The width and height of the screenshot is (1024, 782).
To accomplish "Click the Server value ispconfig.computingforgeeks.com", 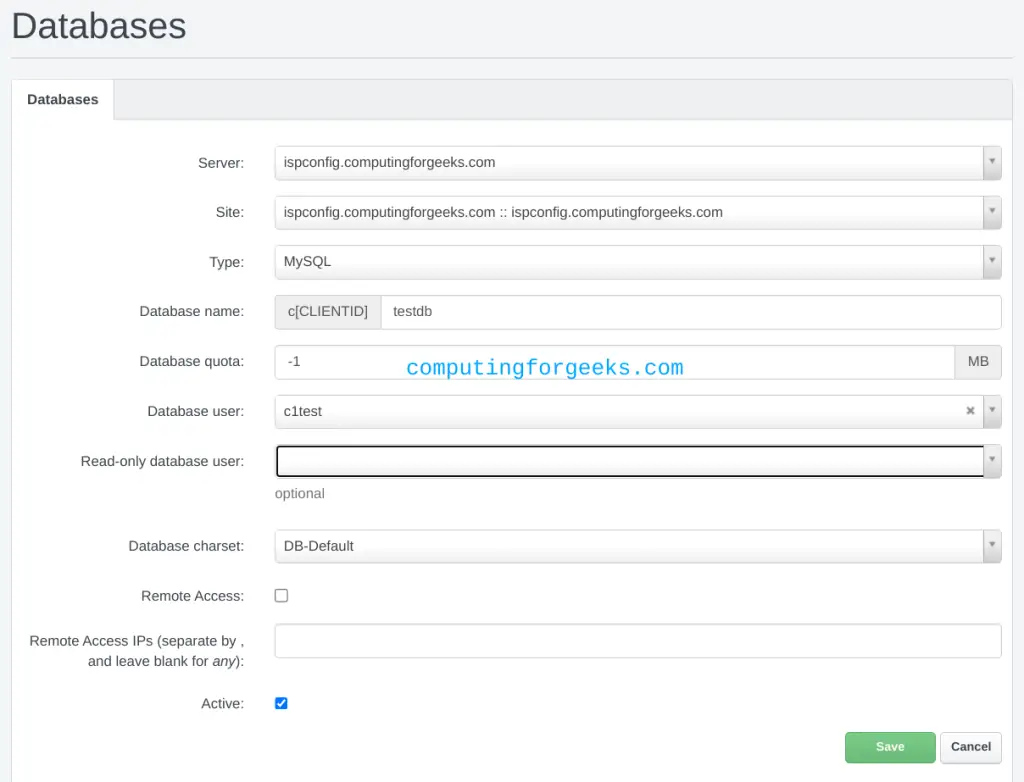I will tap(389, 162).
